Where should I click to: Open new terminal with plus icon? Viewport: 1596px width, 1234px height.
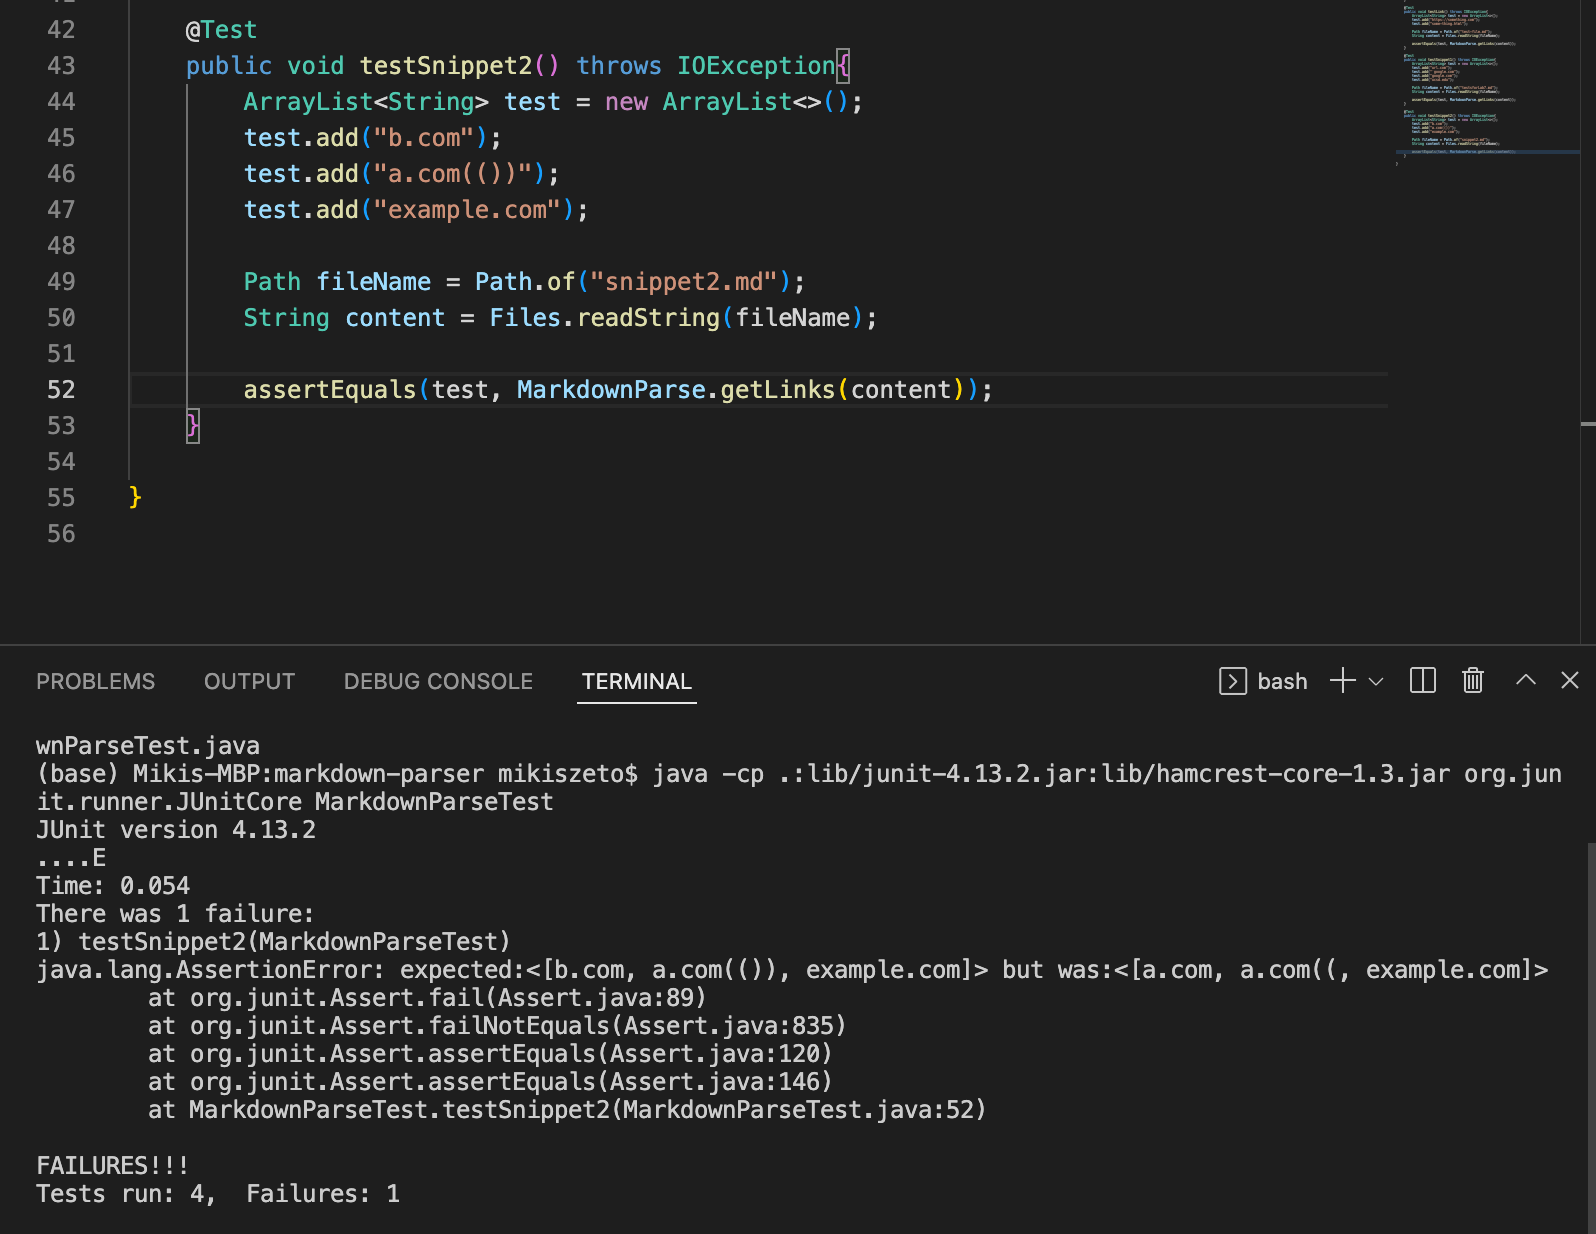[x=1342, y=681]
